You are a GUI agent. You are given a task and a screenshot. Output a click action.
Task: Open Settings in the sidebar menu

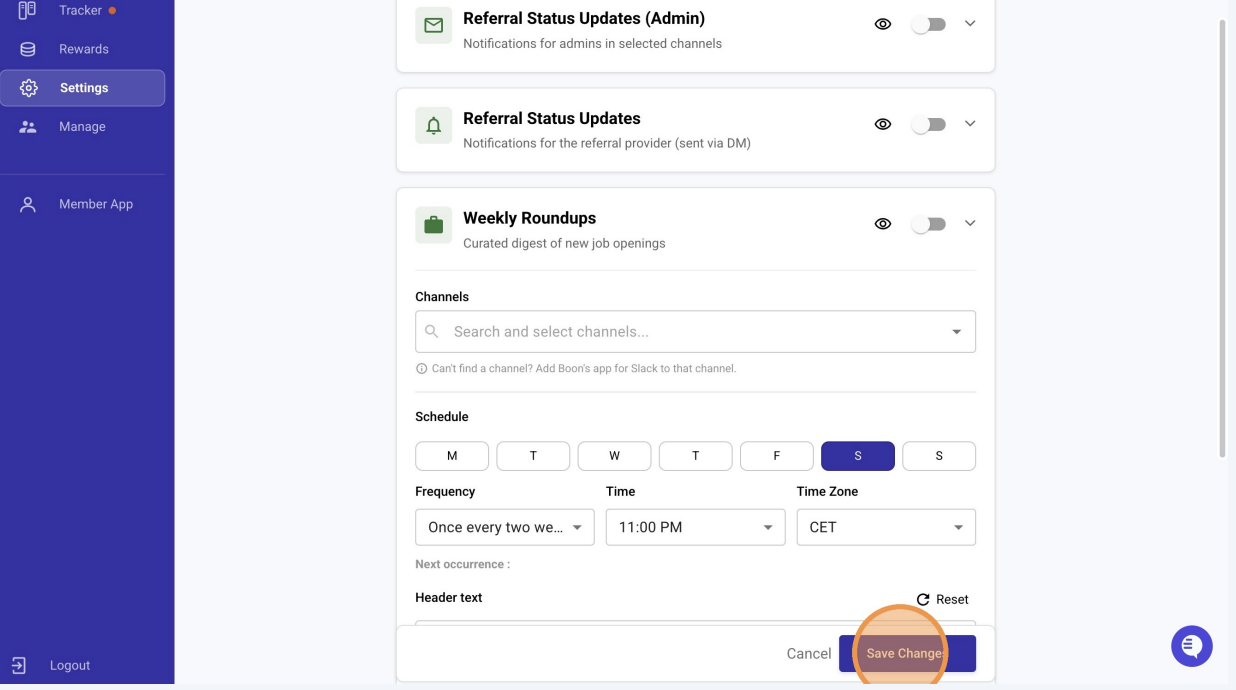pos(83,88)
